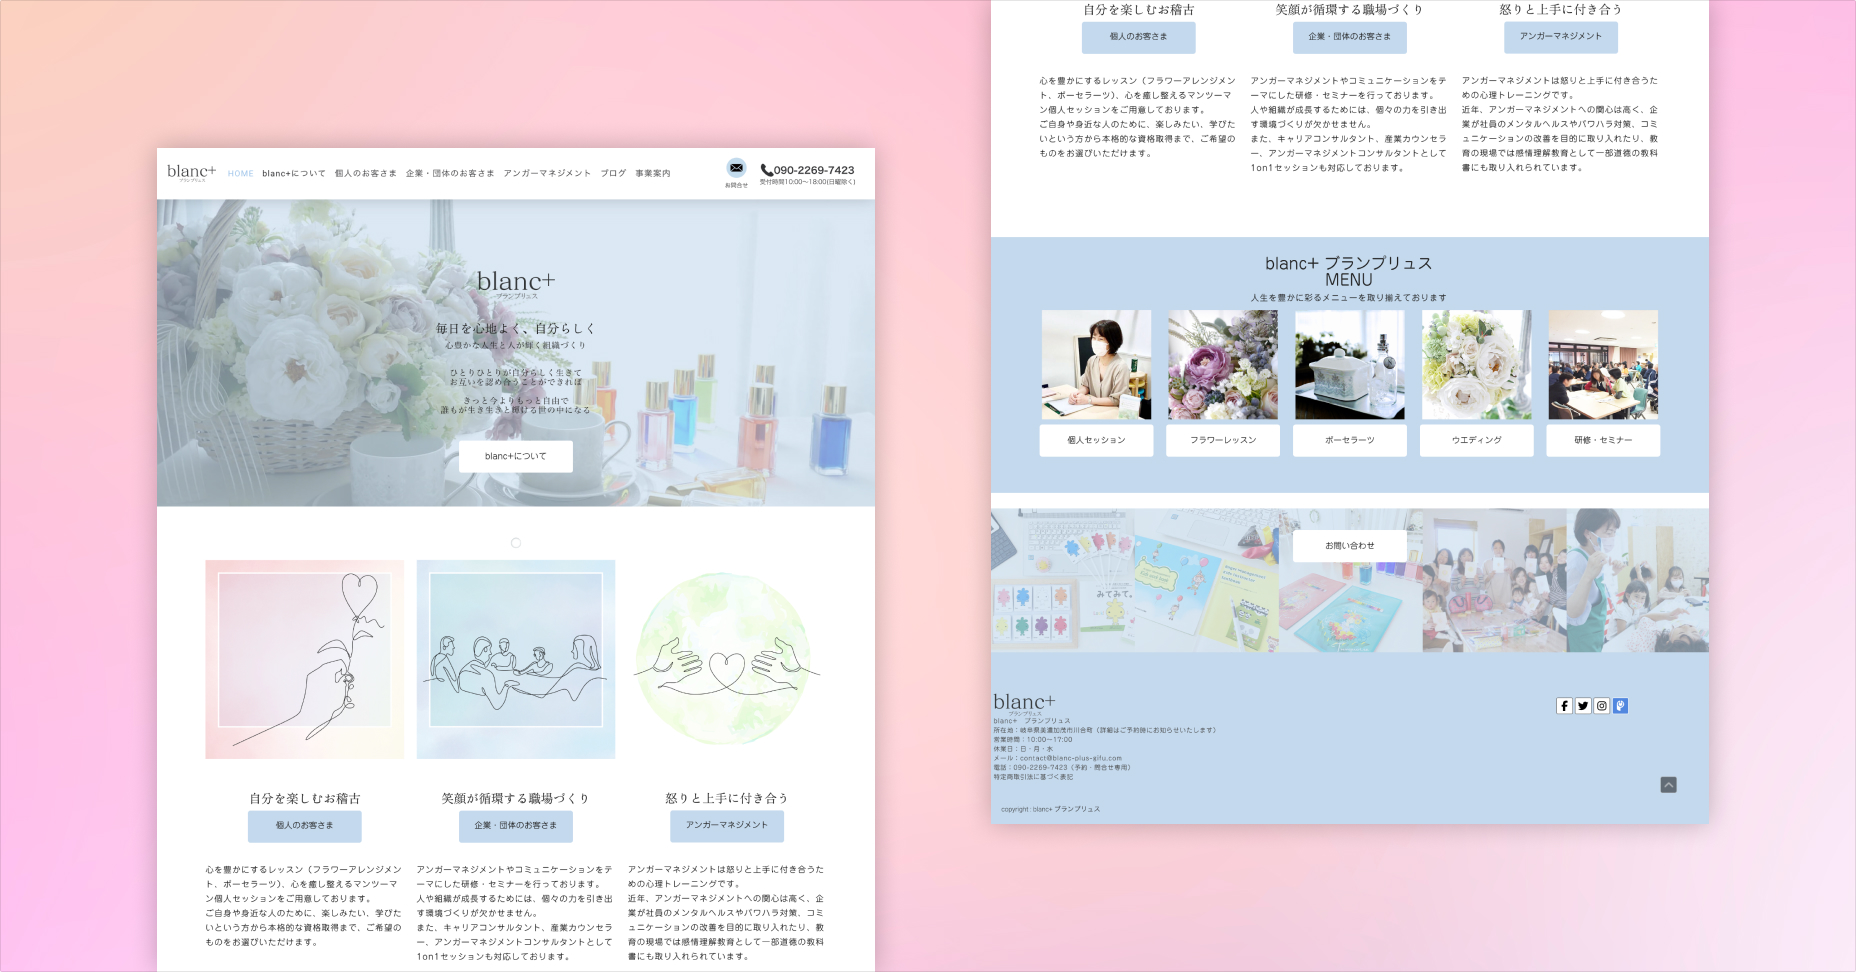Click the hand holding heart flower illustration
Viewport: 1856px width, 972px height.
click(305, 659)
